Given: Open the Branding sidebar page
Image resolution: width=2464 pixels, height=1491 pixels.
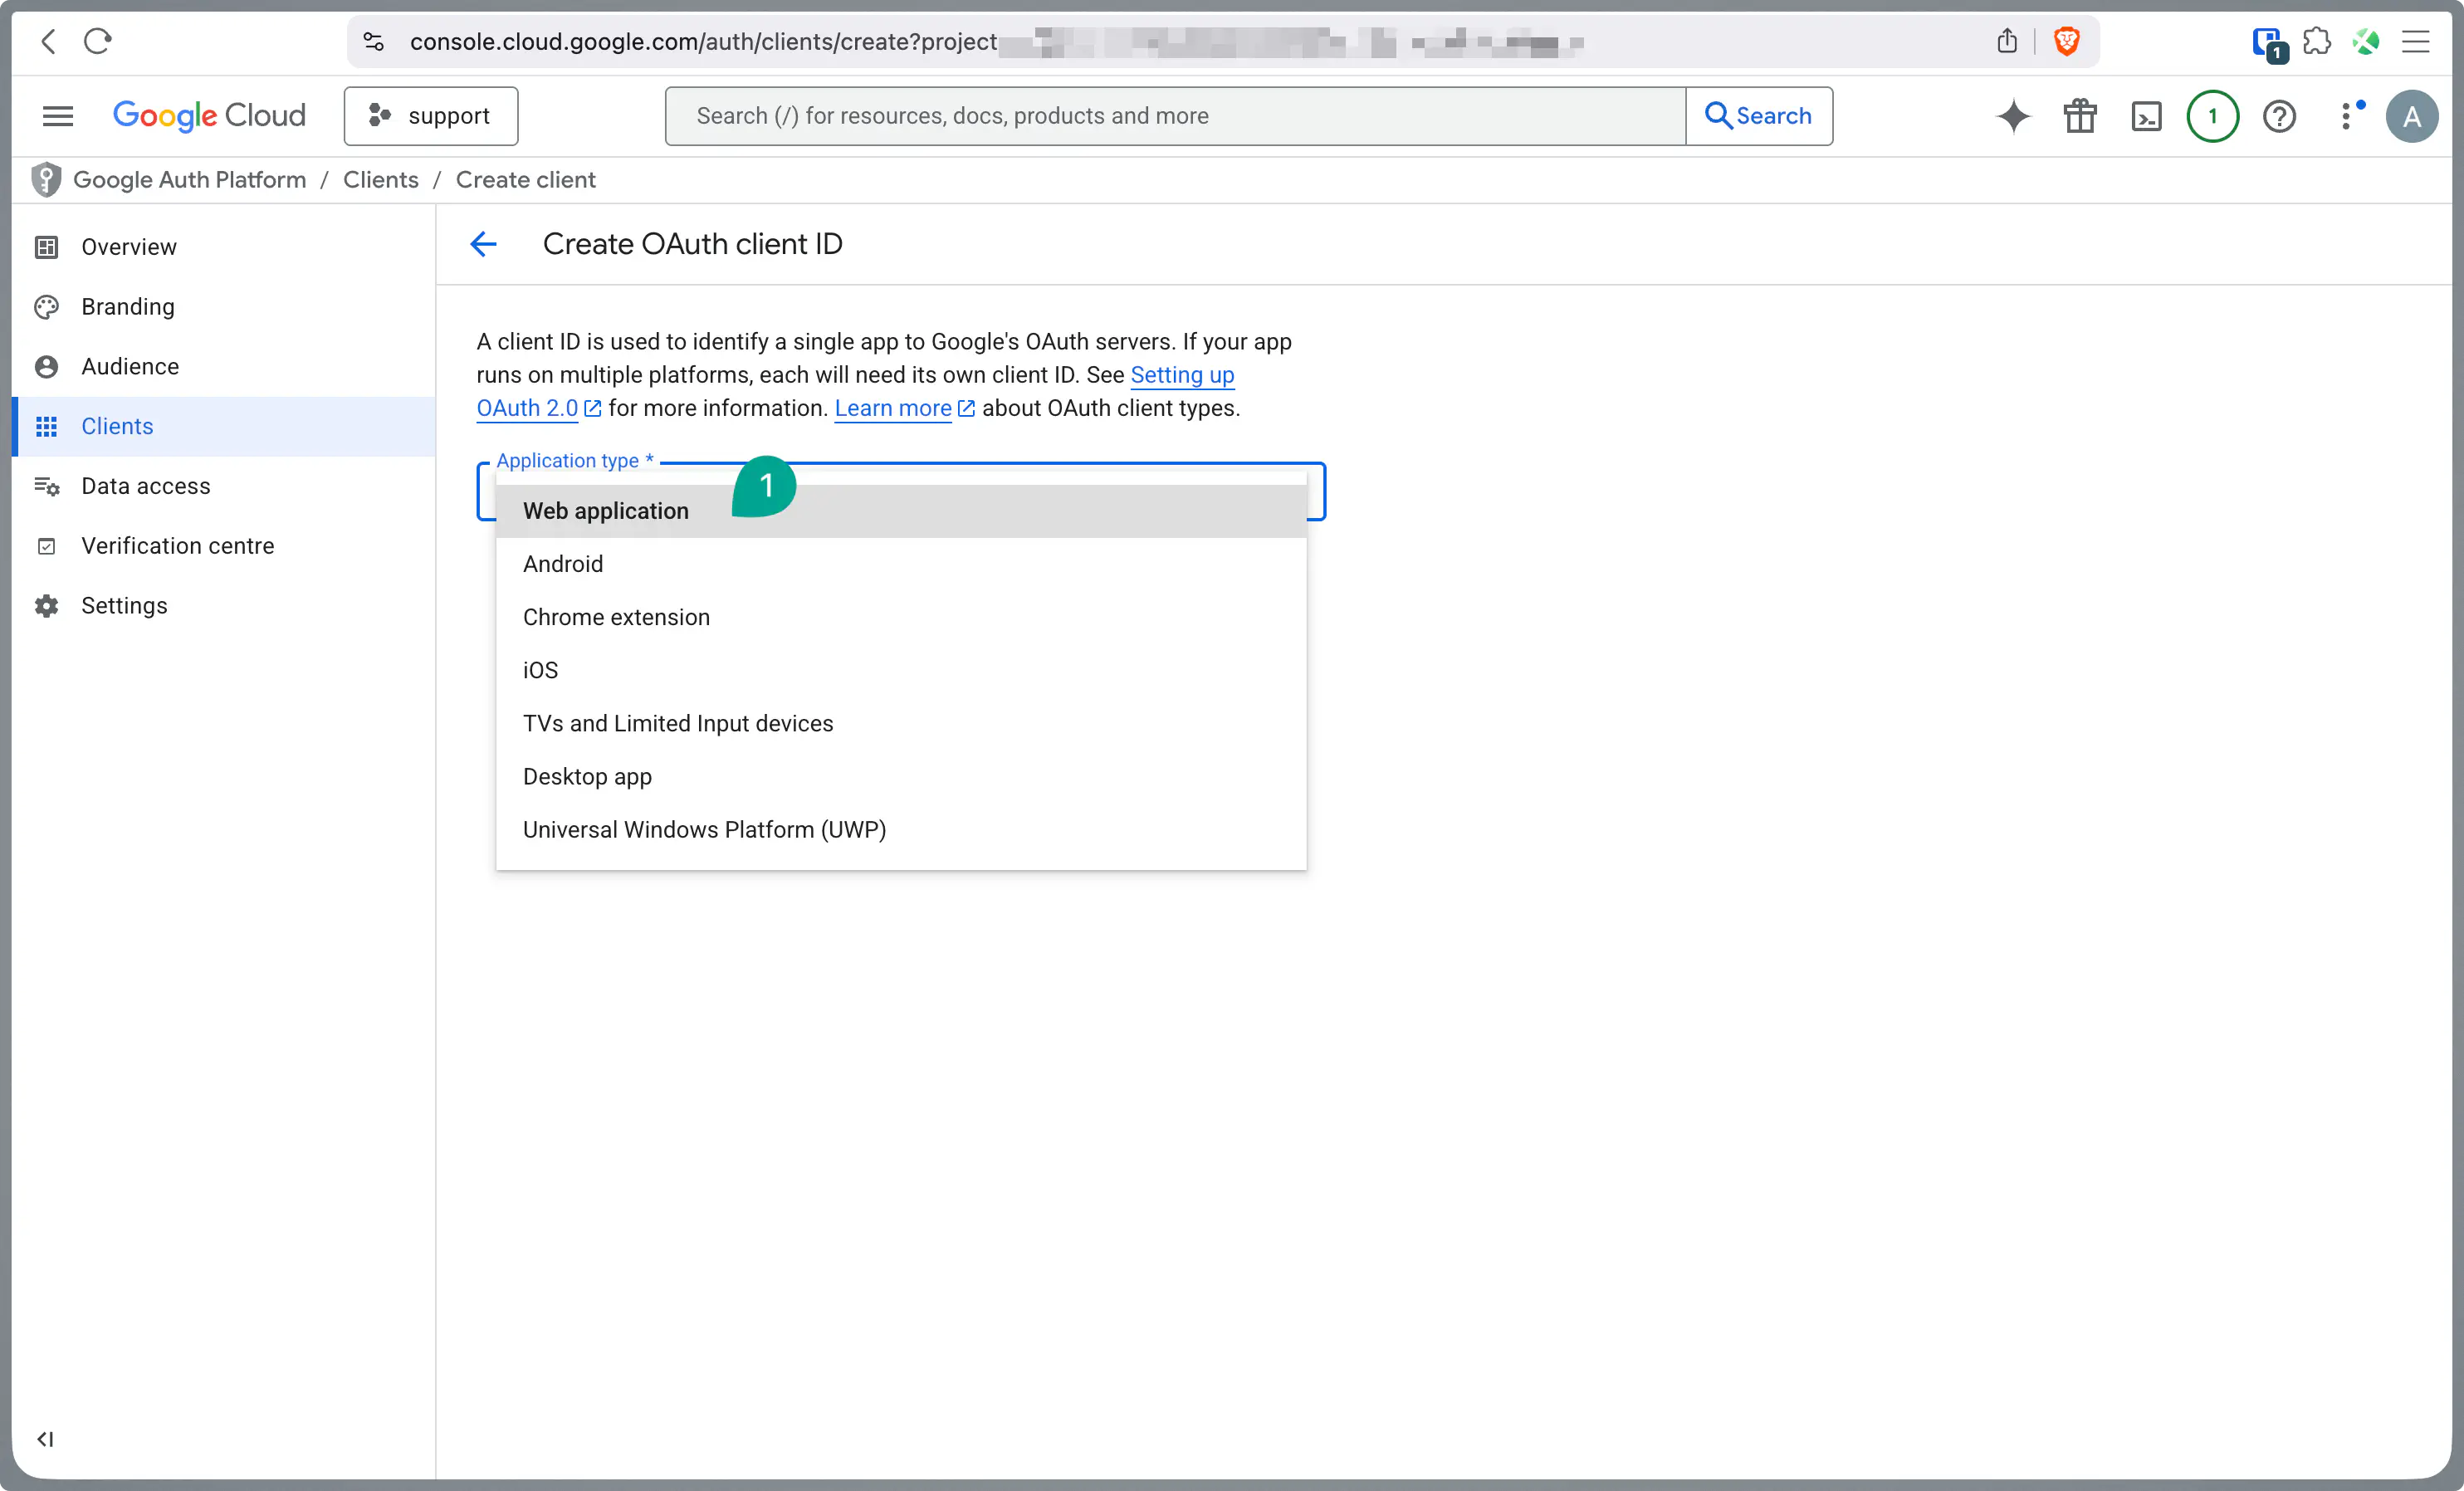Looking at the screenshot, I should tap(128, 307).
